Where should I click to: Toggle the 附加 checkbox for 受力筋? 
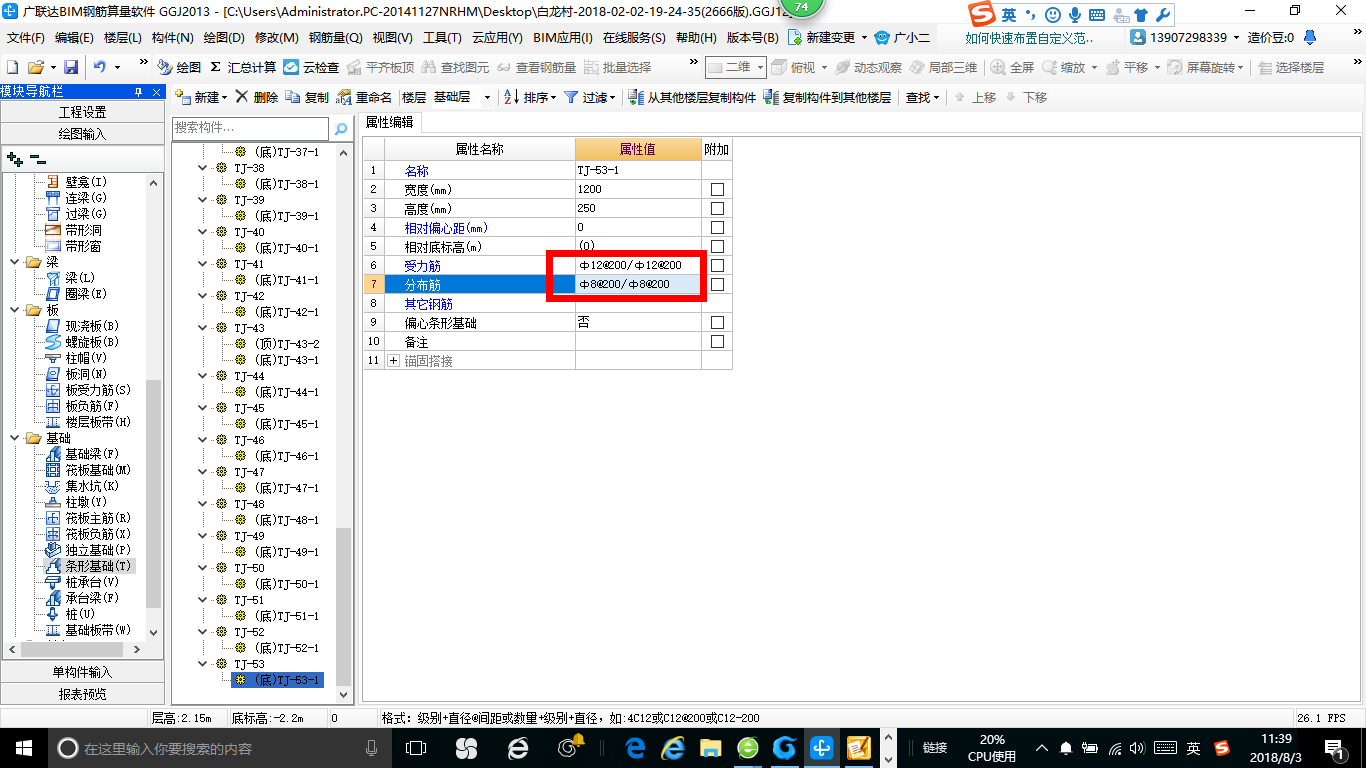pos(717,265)
